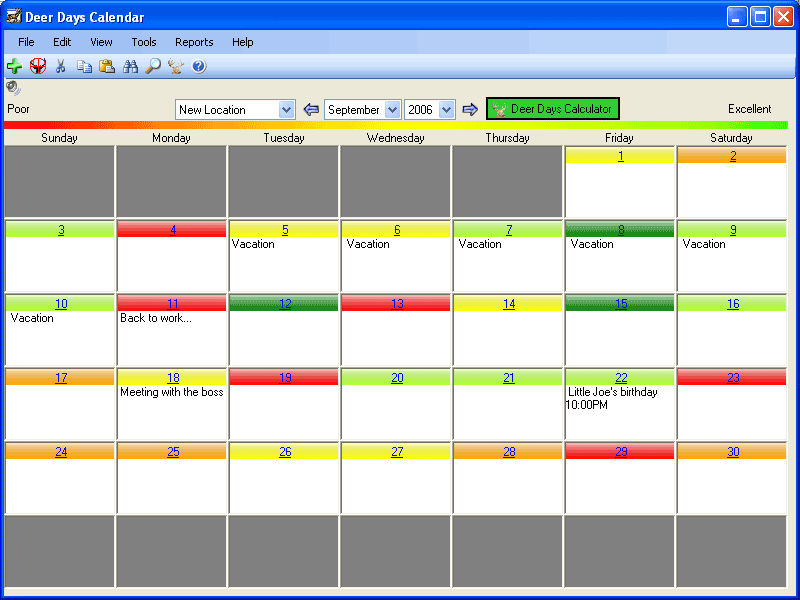This screenshot has width=800, height=600.
Task: Advance to next month with right arrow
Action: tap(470, 109)
